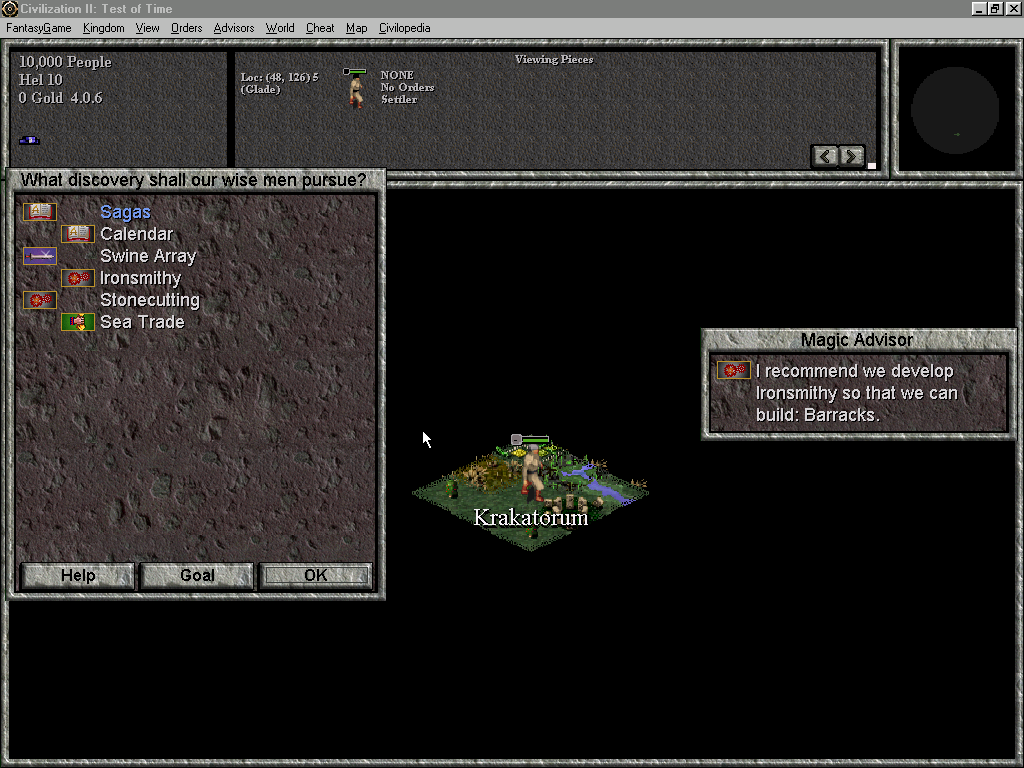Close the Civilization II window
This screenshot has height=768, width=1024.
coord(1013,8)
